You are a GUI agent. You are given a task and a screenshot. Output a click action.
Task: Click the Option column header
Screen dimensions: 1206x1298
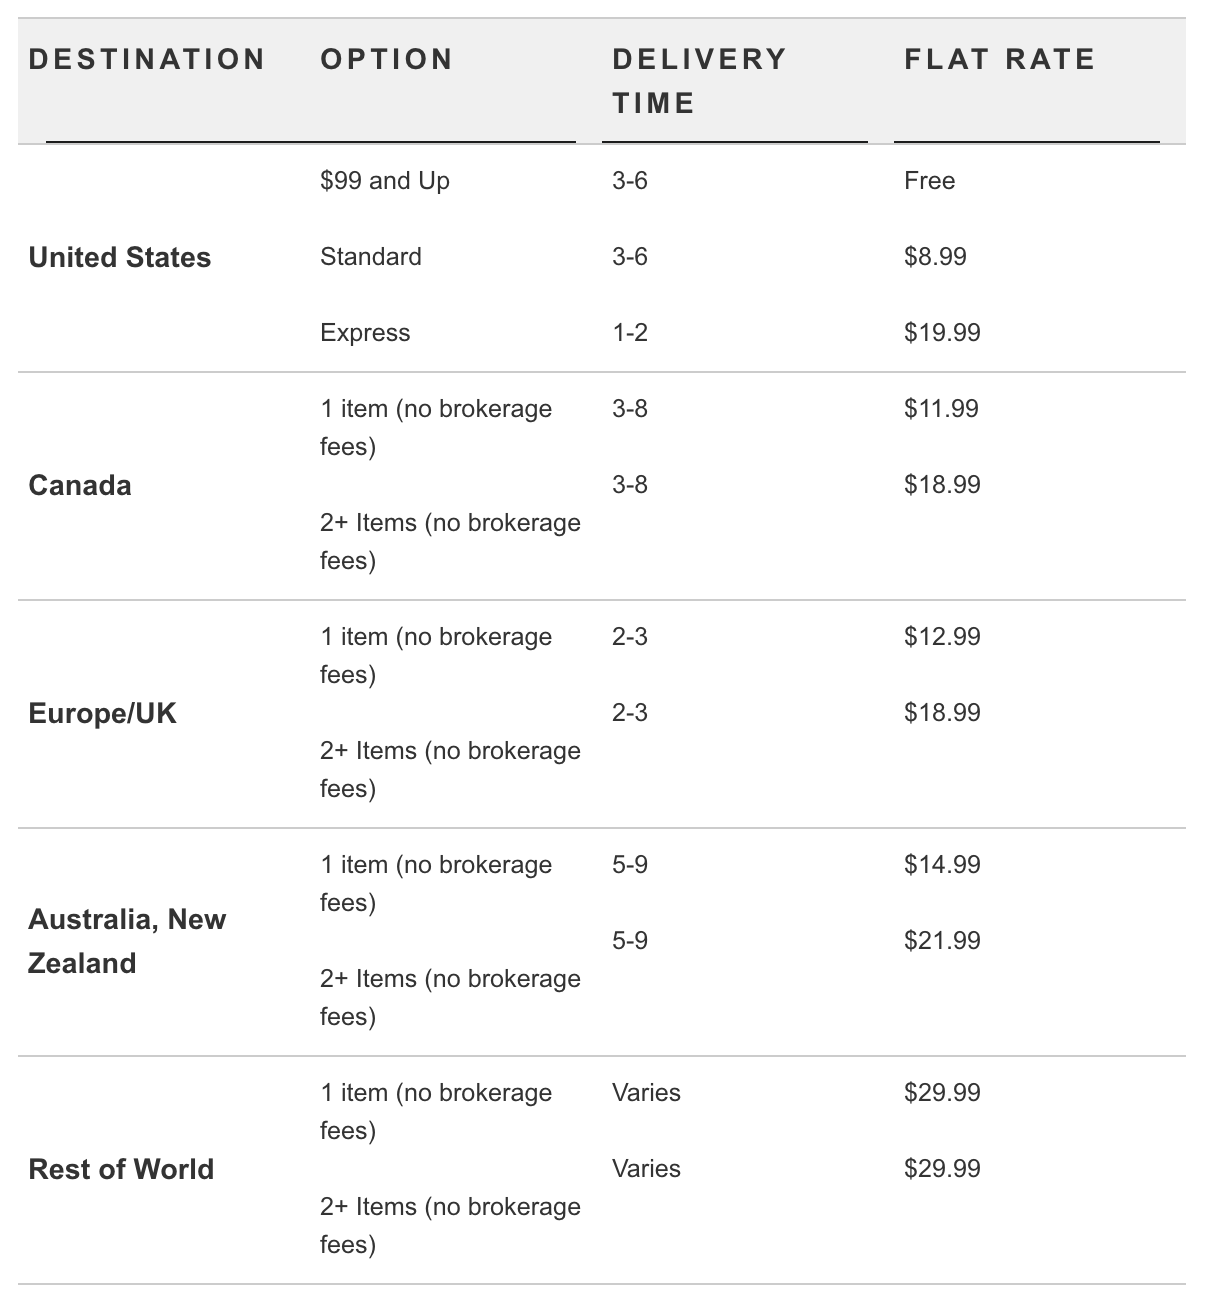click(x=386, y=60)
